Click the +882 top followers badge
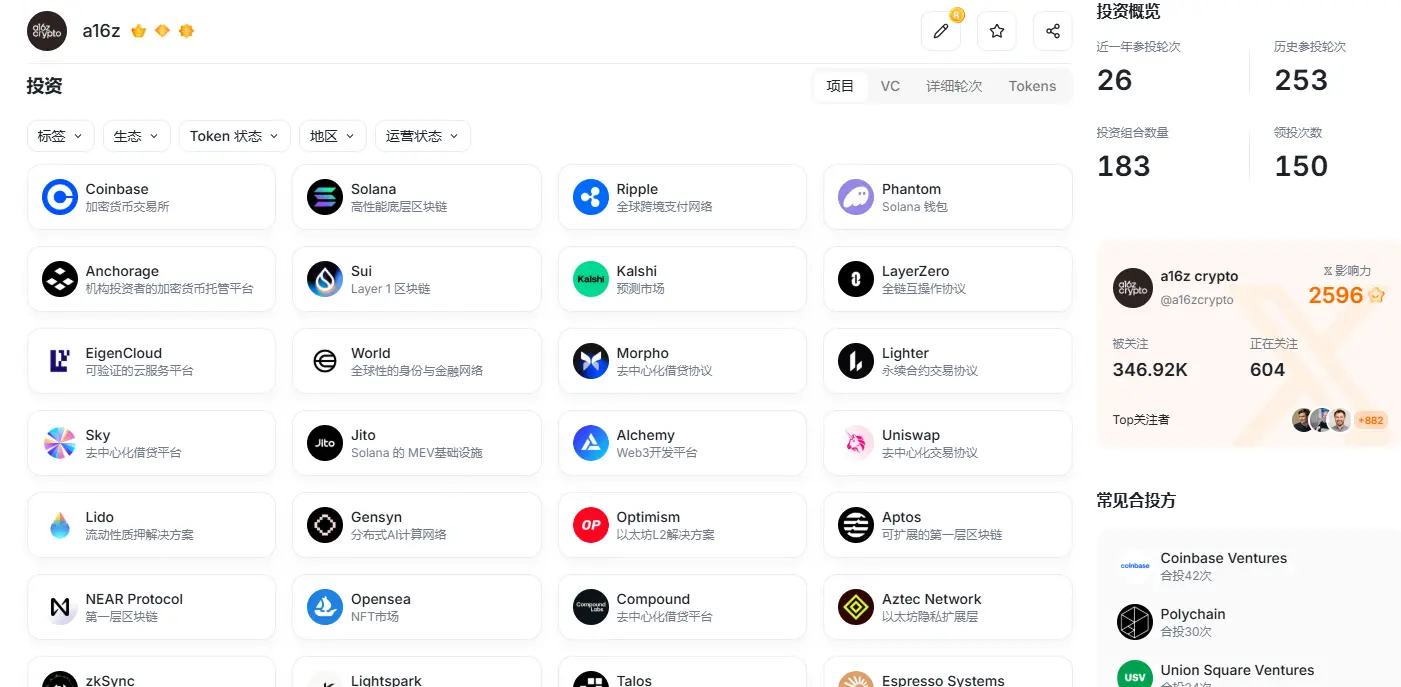The image size is (1401, 687). coord(1371,420)
